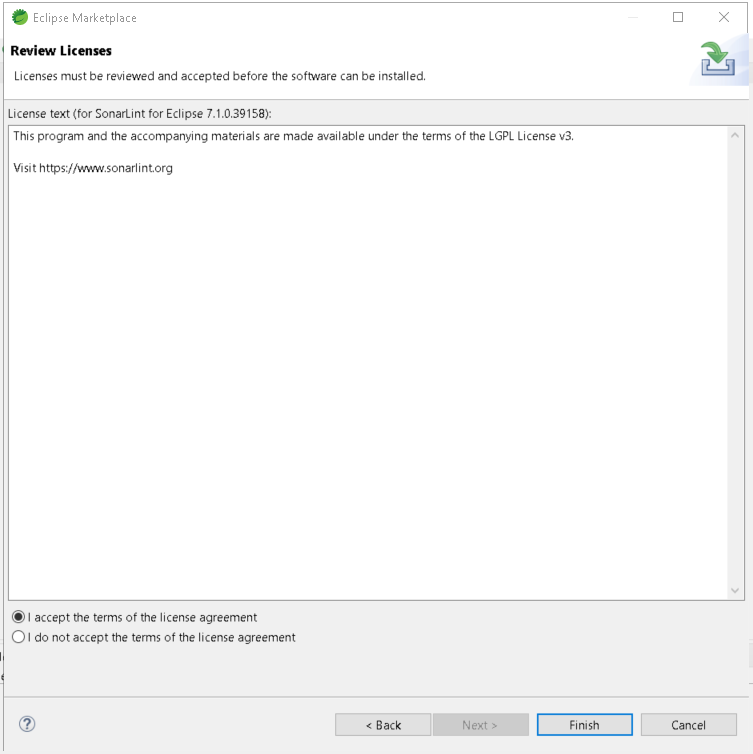Go to previous page with Back button

tap(383, 725)
